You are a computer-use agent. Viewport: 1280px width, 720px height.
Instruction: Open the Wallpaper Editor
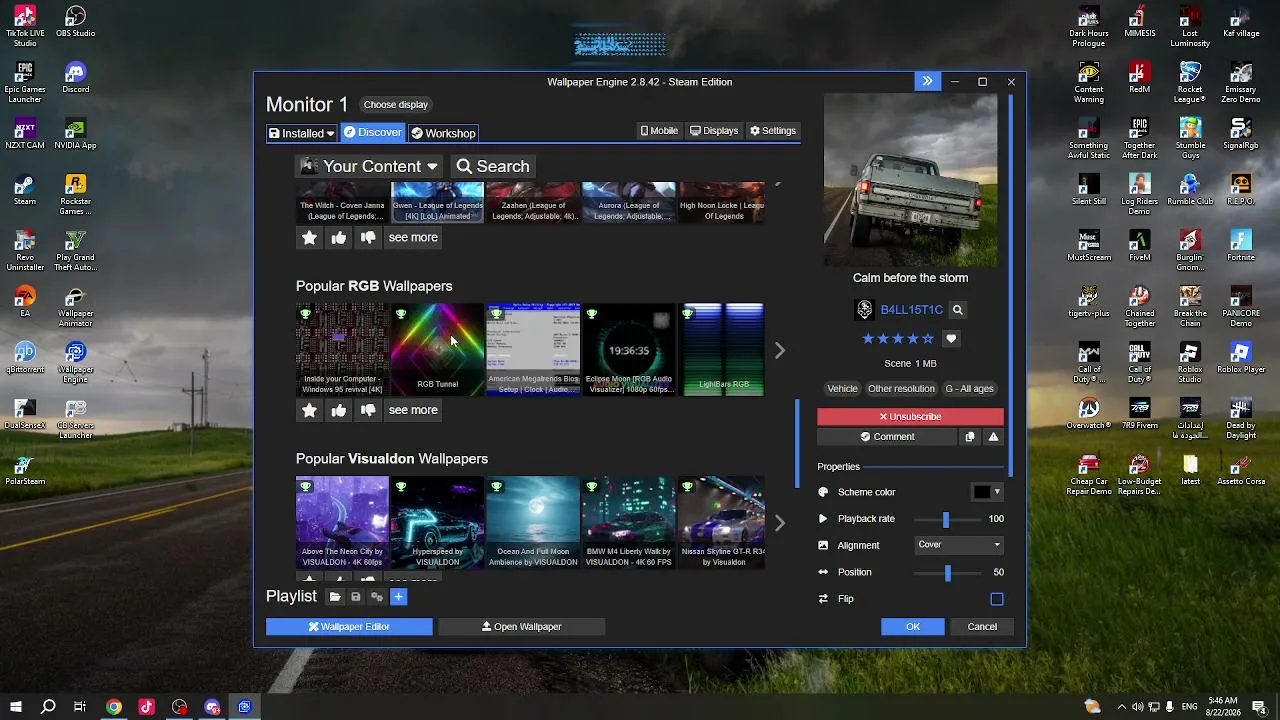coord(349,627)
